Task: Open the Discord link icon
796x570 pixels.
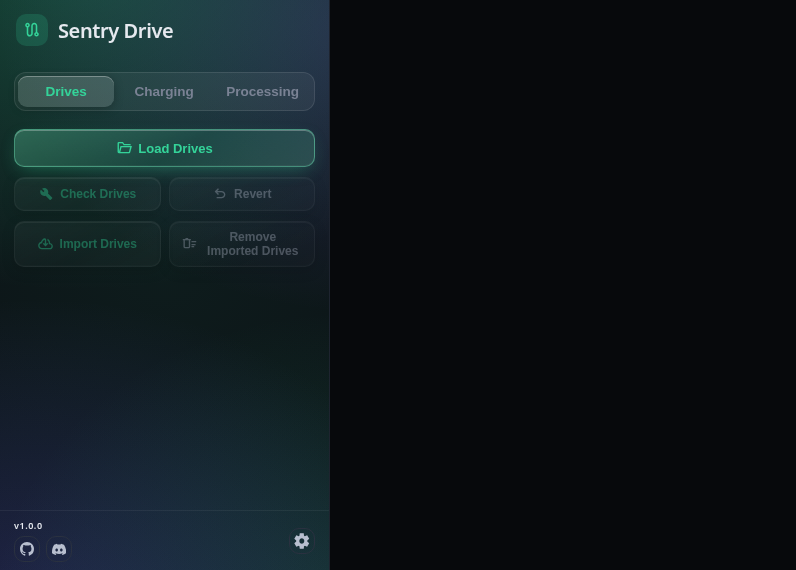Action: pyautogui.click(x=59, y=549)
